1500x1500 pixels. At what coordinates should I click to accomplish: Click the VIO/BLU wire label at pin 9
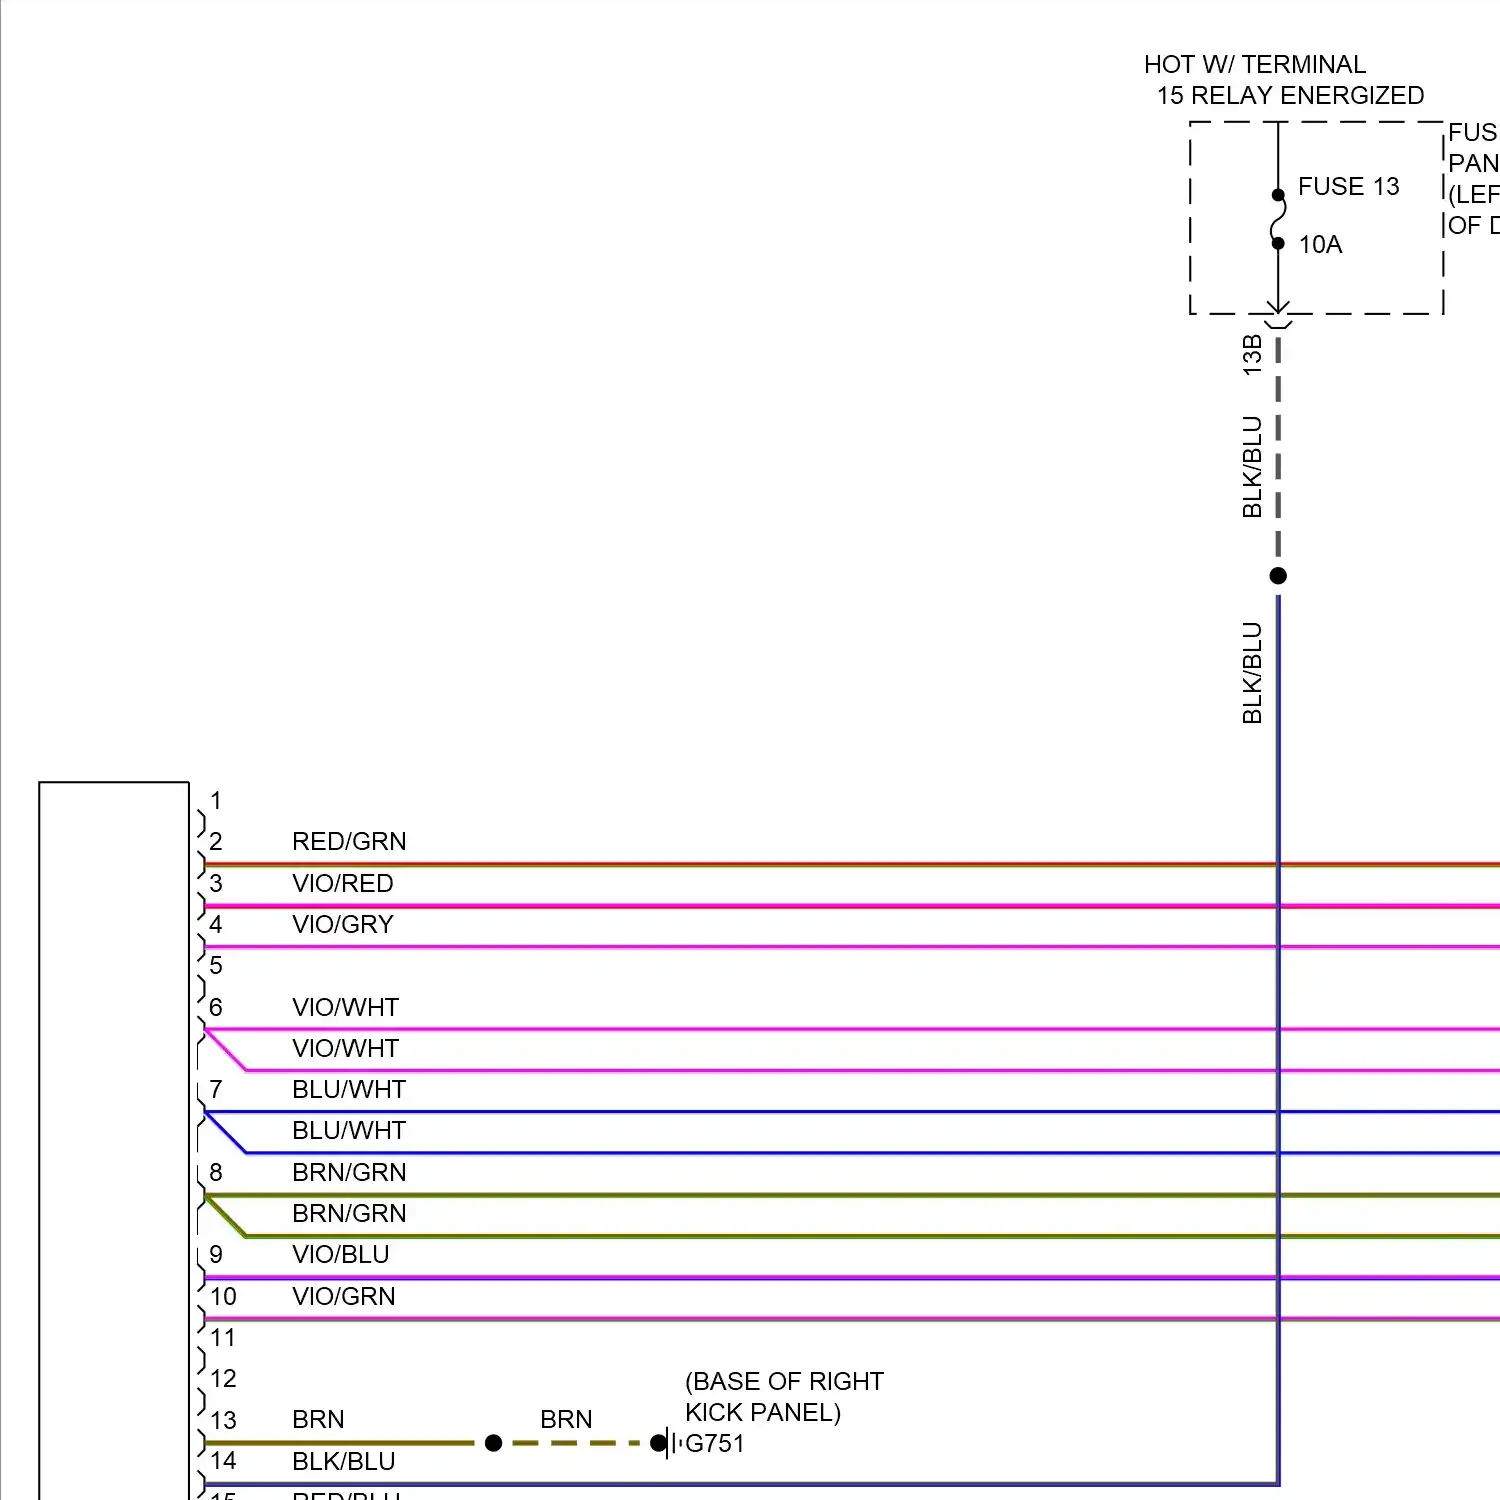pyautogui.click(x=341, y=1255)
